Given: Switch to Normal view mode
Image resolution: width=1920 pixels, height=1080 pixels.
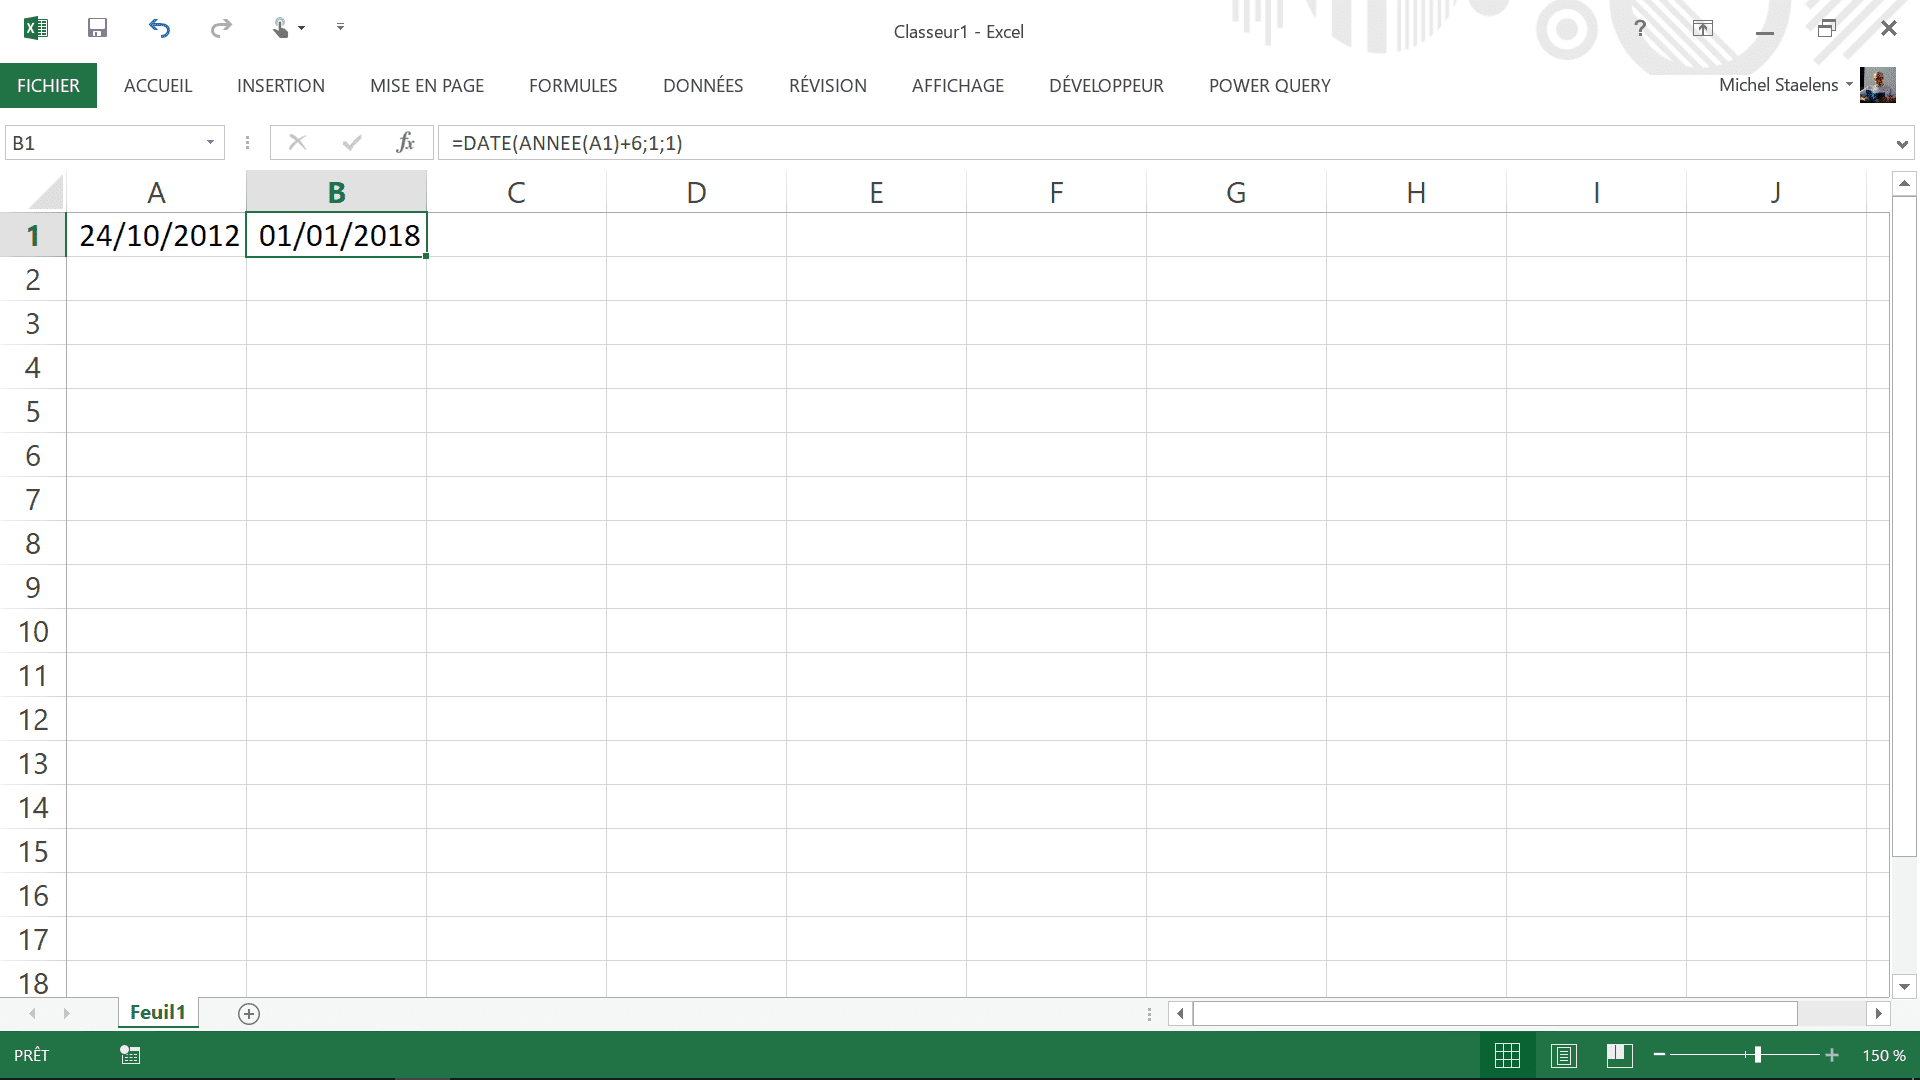Looking at the screenshot, I should [x=1507, y=1055].
